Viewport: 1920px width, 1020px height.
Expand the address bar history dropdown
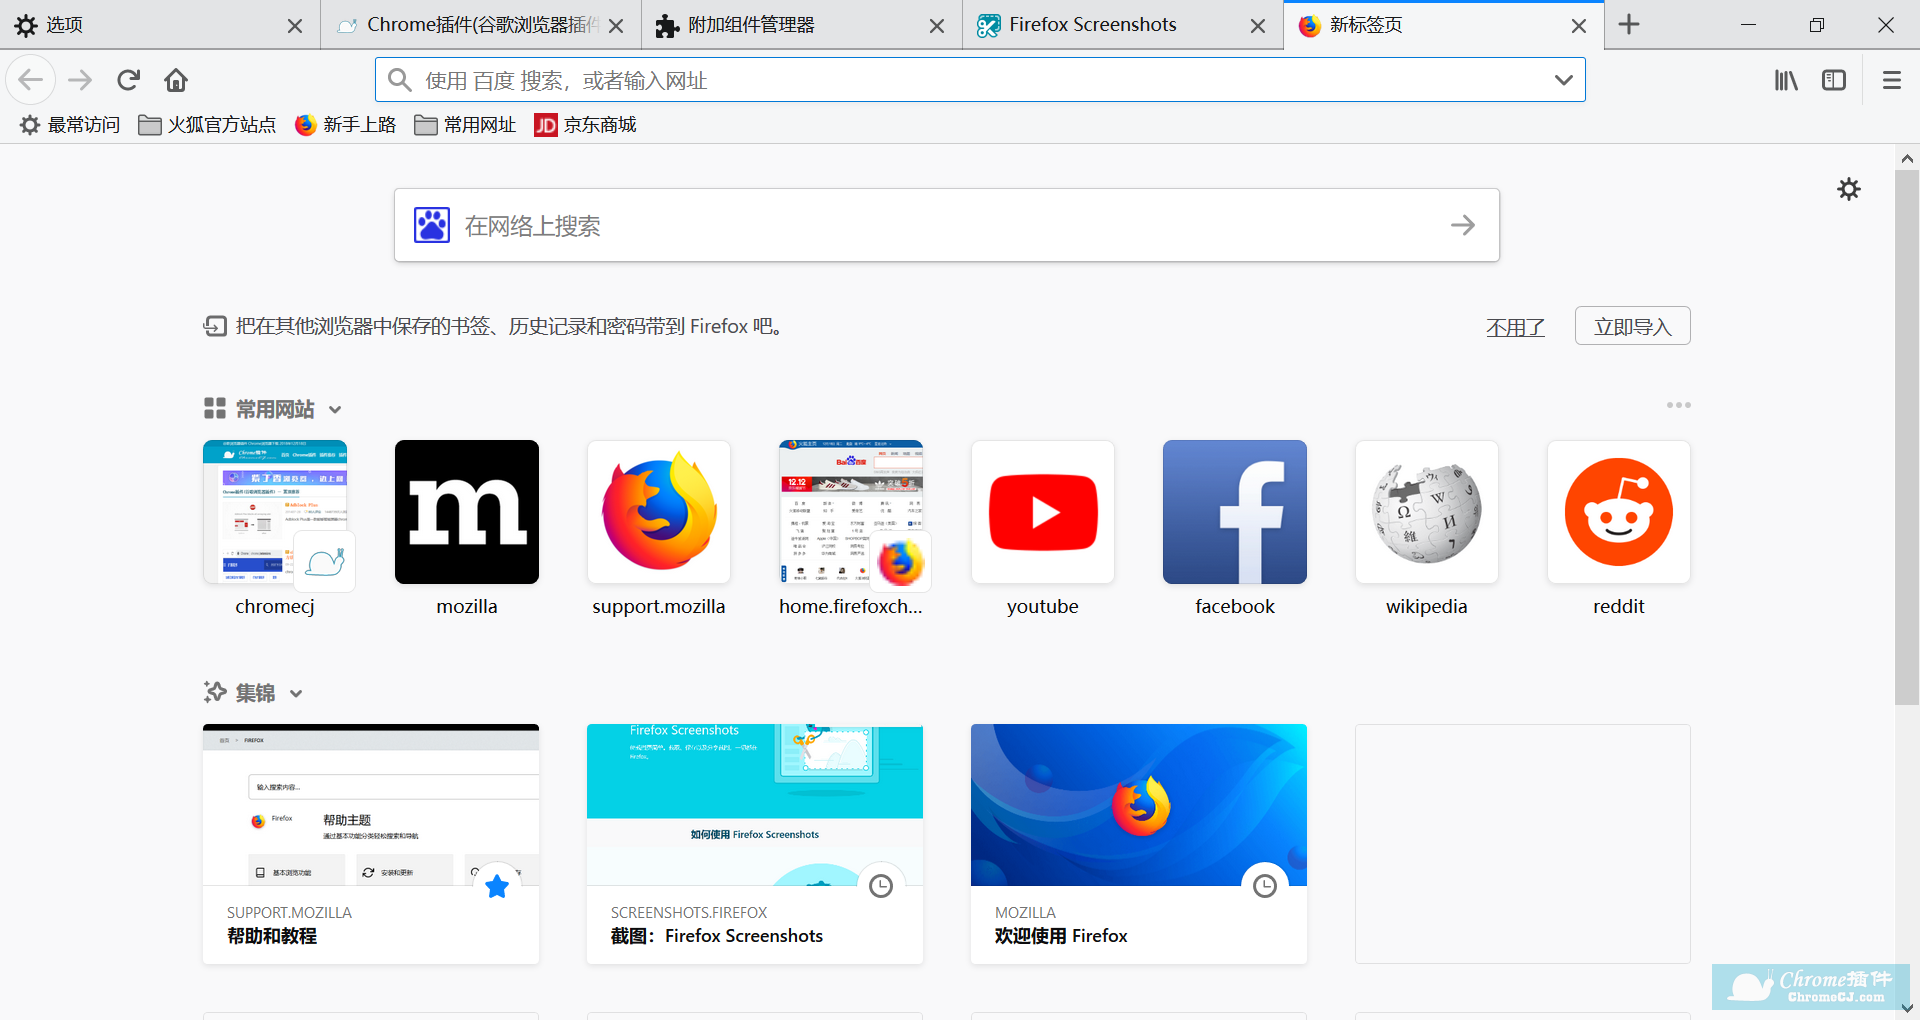(1564, 80)
